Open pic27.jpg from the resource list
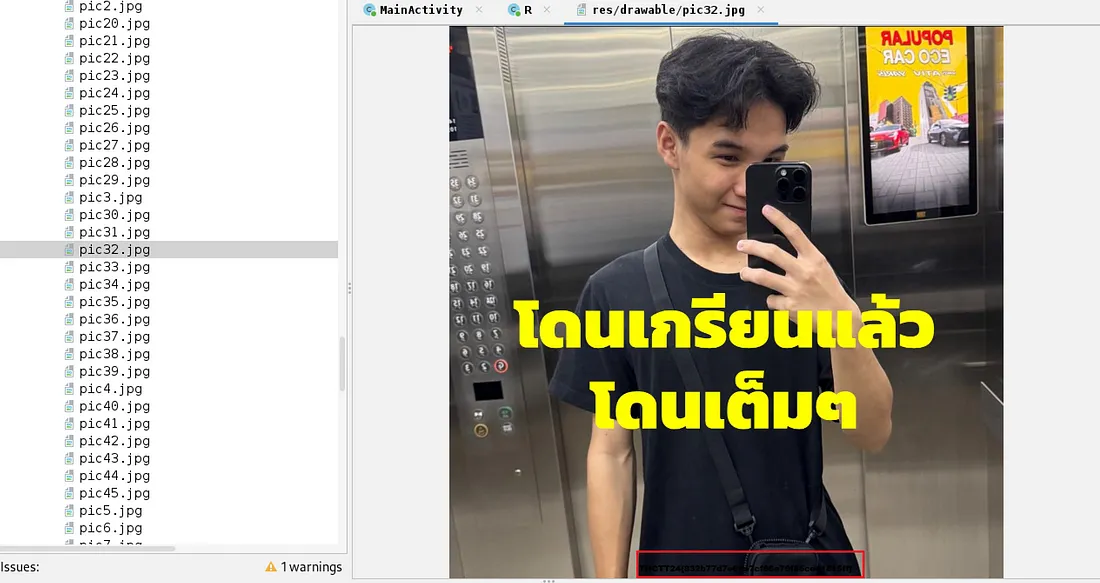 (x=114, y=145)
